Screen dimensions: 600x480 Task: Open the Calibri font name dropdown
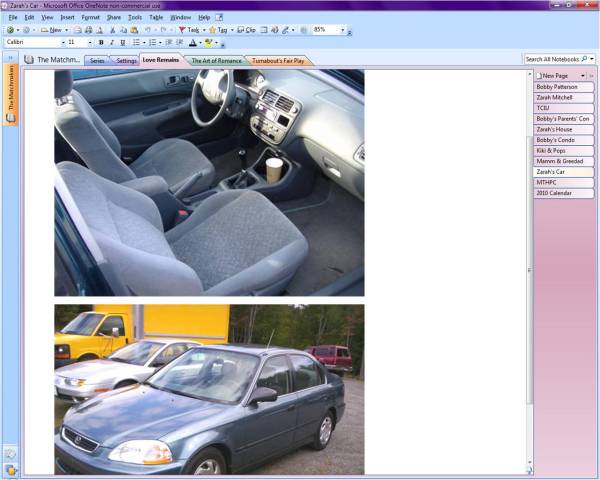click(x=61, y=43)
